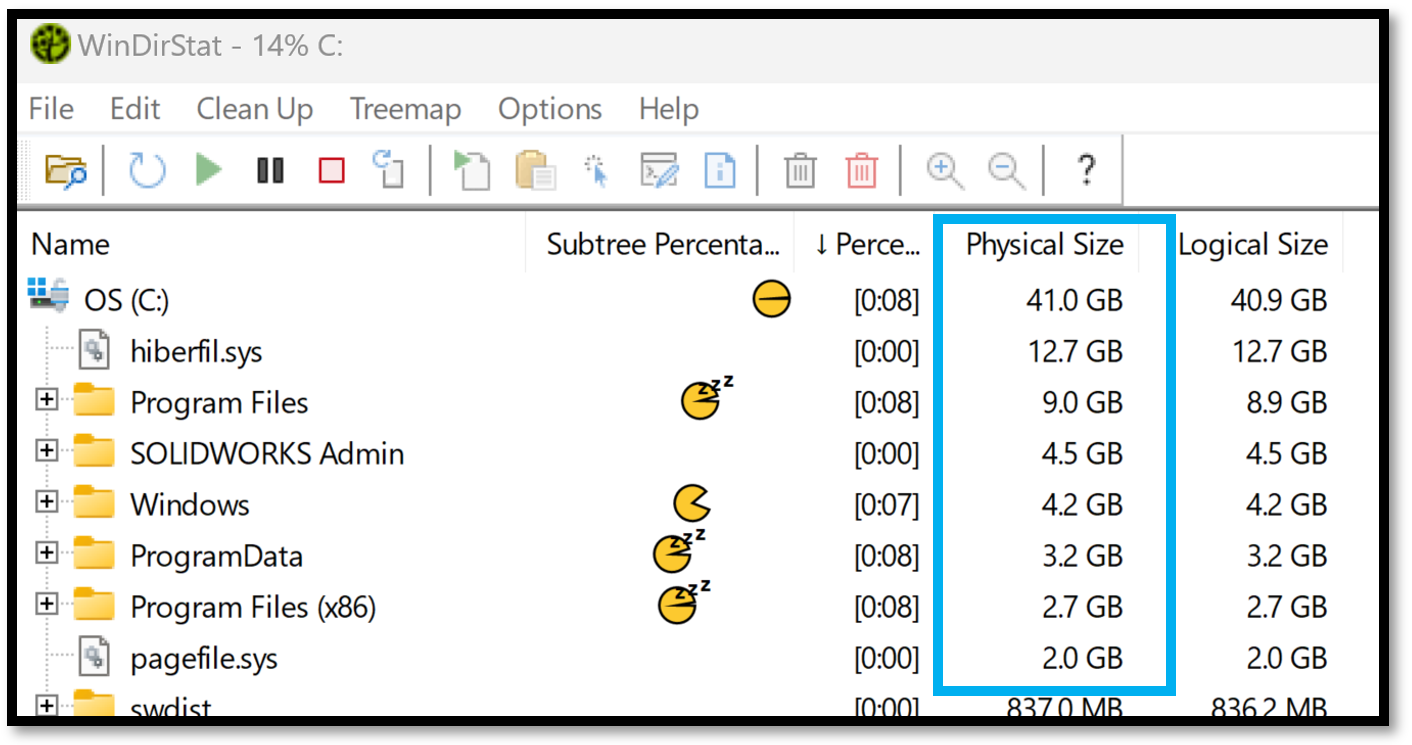The width and height of the screenshot is (1412, 745).
Task: Stop the scan with the red stop icon
Action: (330, 170)
